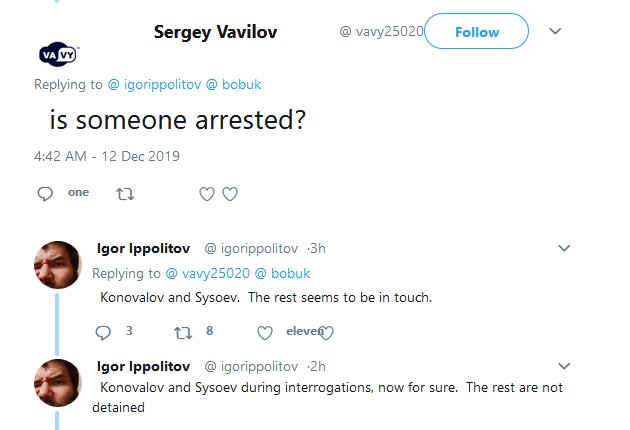
Task: Retweet Sergey Vavilov's main tweet
Action: [x=125, y=193]
